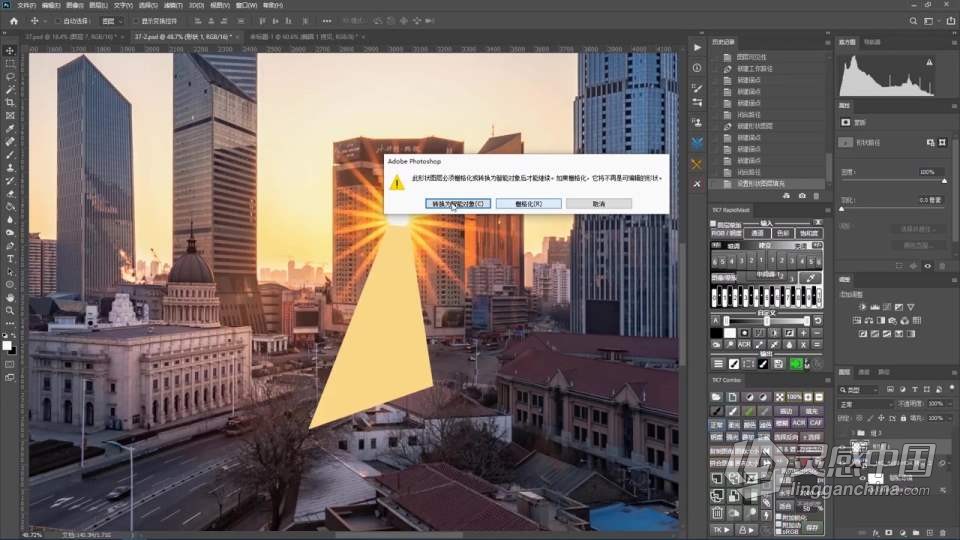The height and width of the screenshot is (540, 960).
Task: Click the open folder icon in TK7 Combo
Action: [x=716, y=397]
